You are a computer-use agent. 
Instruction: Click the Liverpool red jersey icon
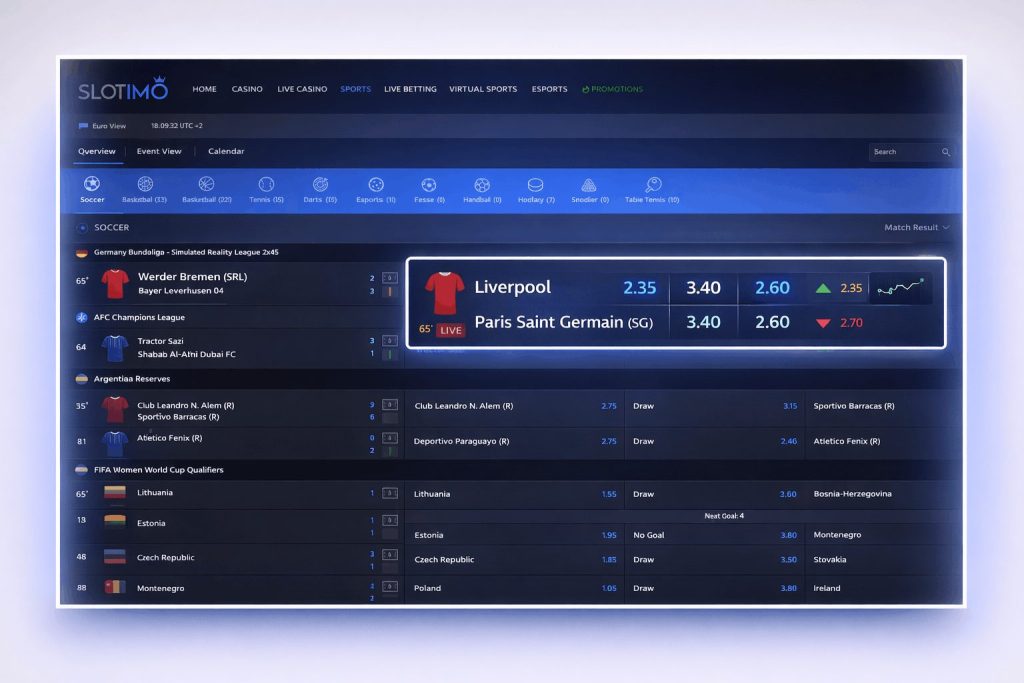click(x=444, y=293)
